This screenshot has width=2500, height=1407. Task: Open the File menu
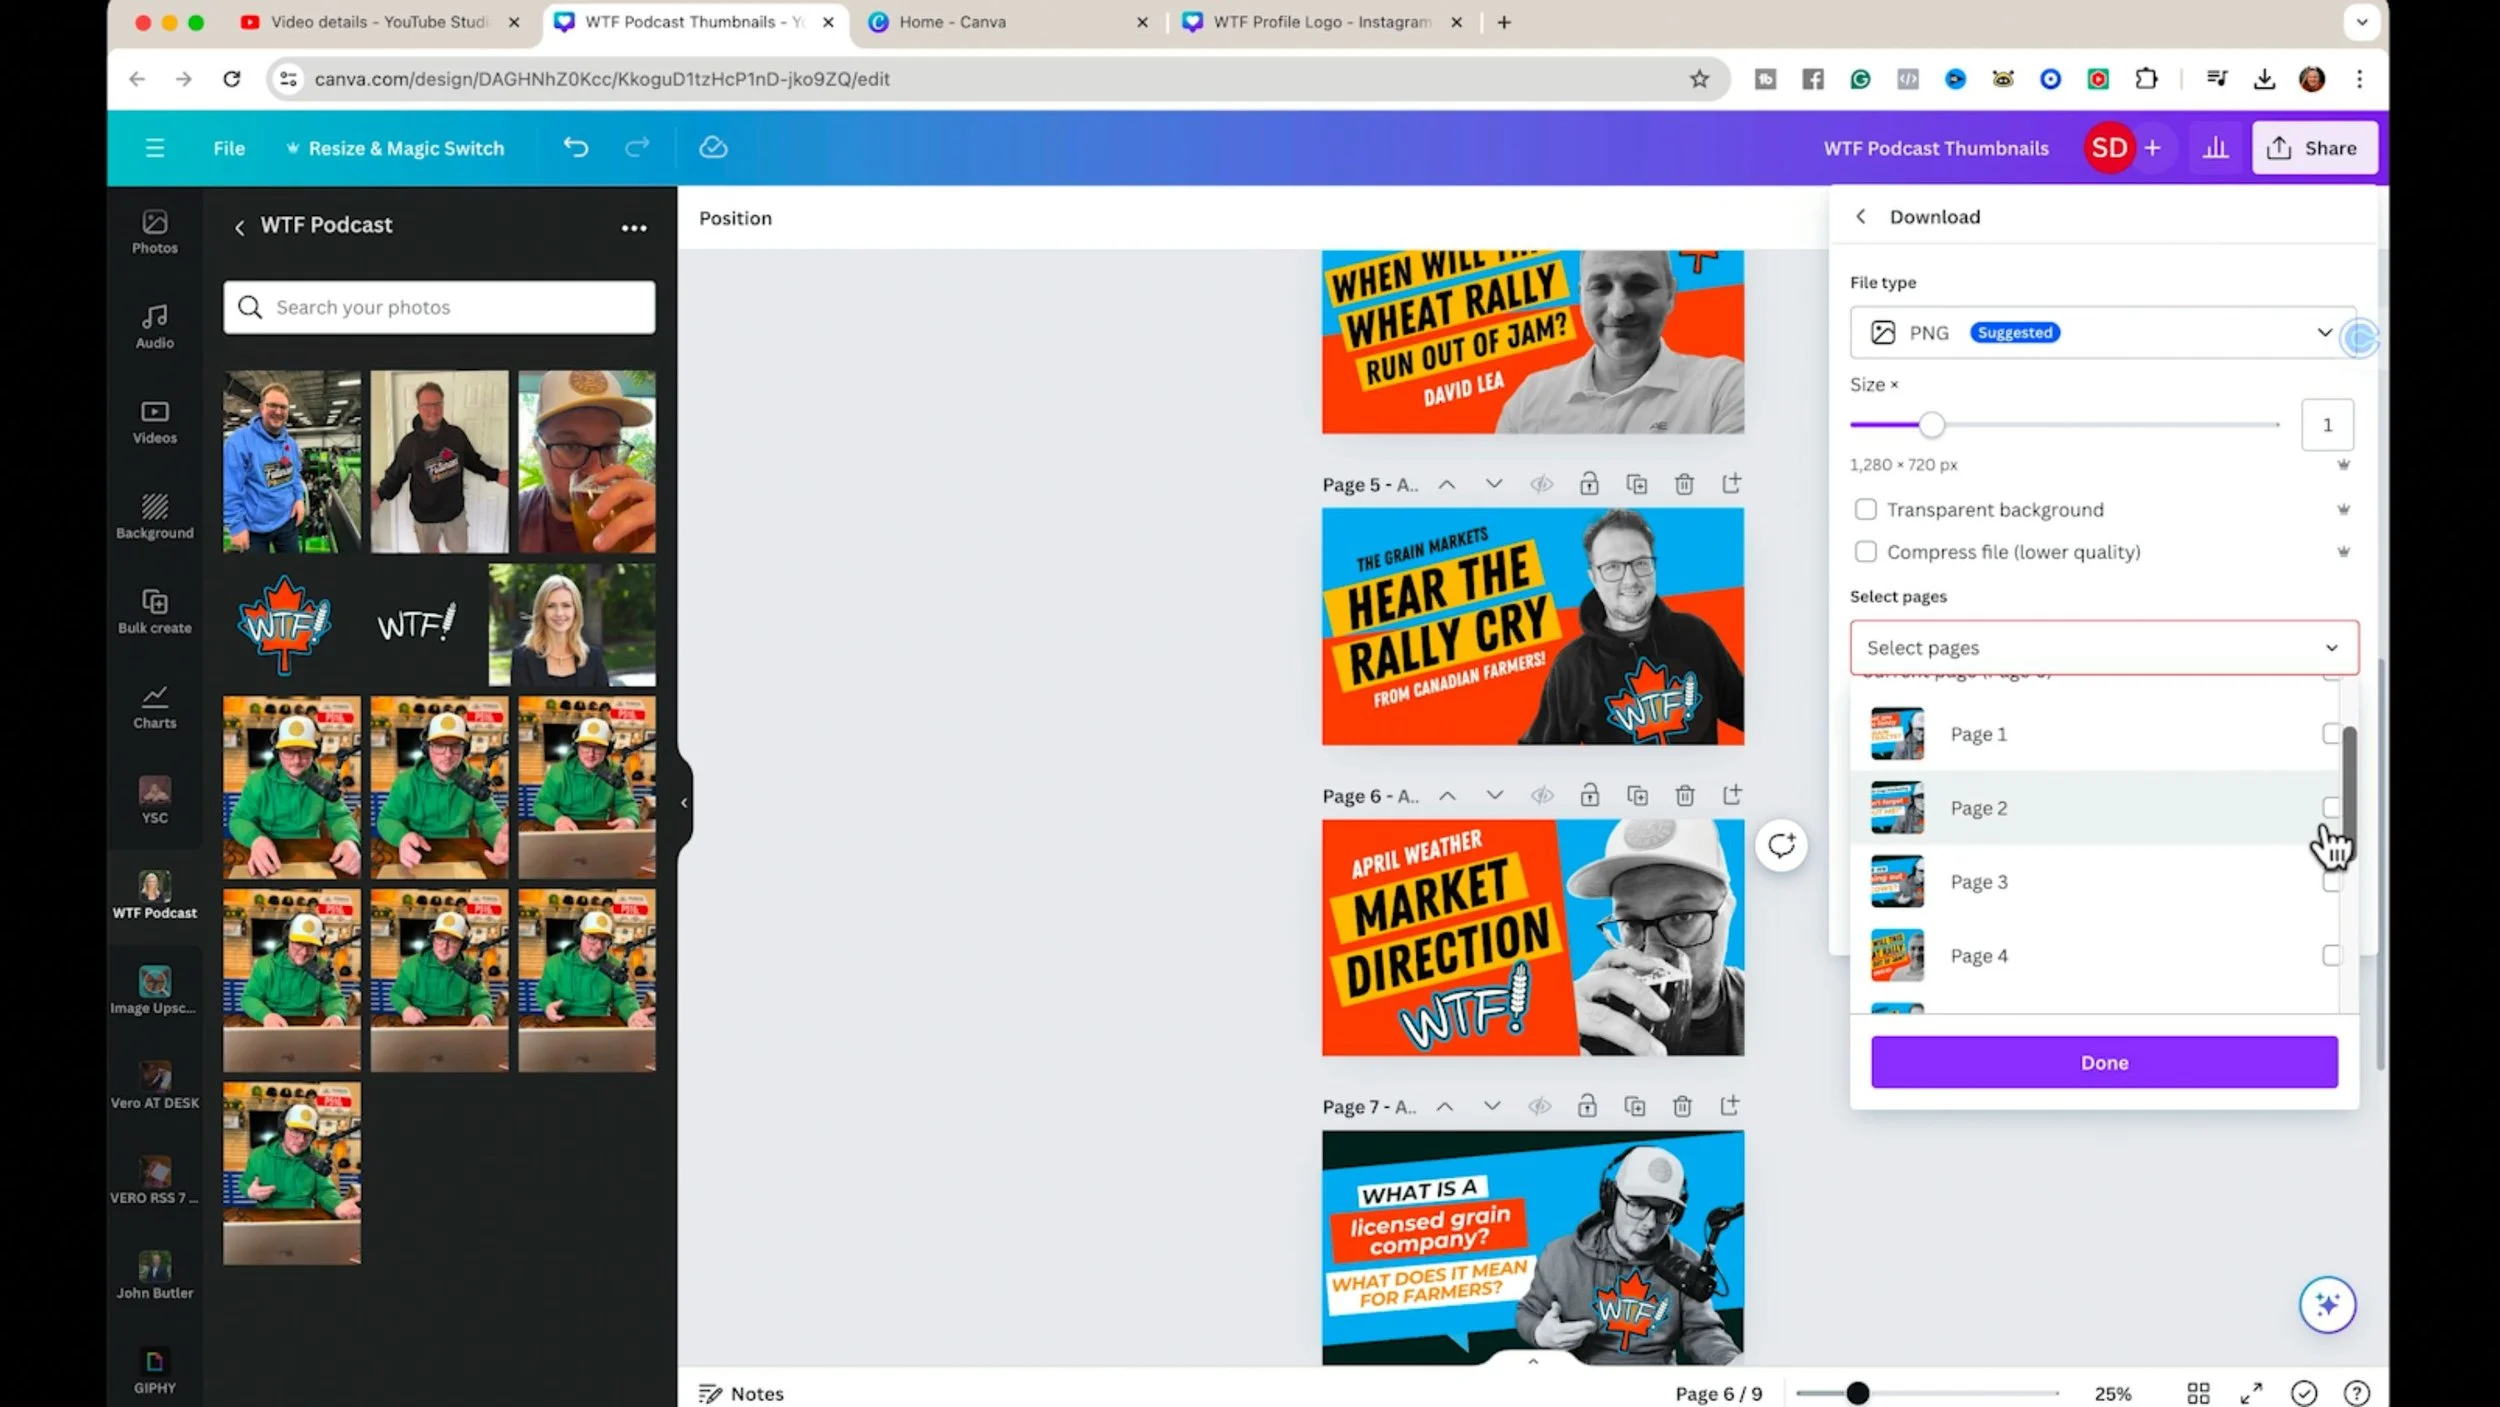pyautogui.click(x=229, y=148)
